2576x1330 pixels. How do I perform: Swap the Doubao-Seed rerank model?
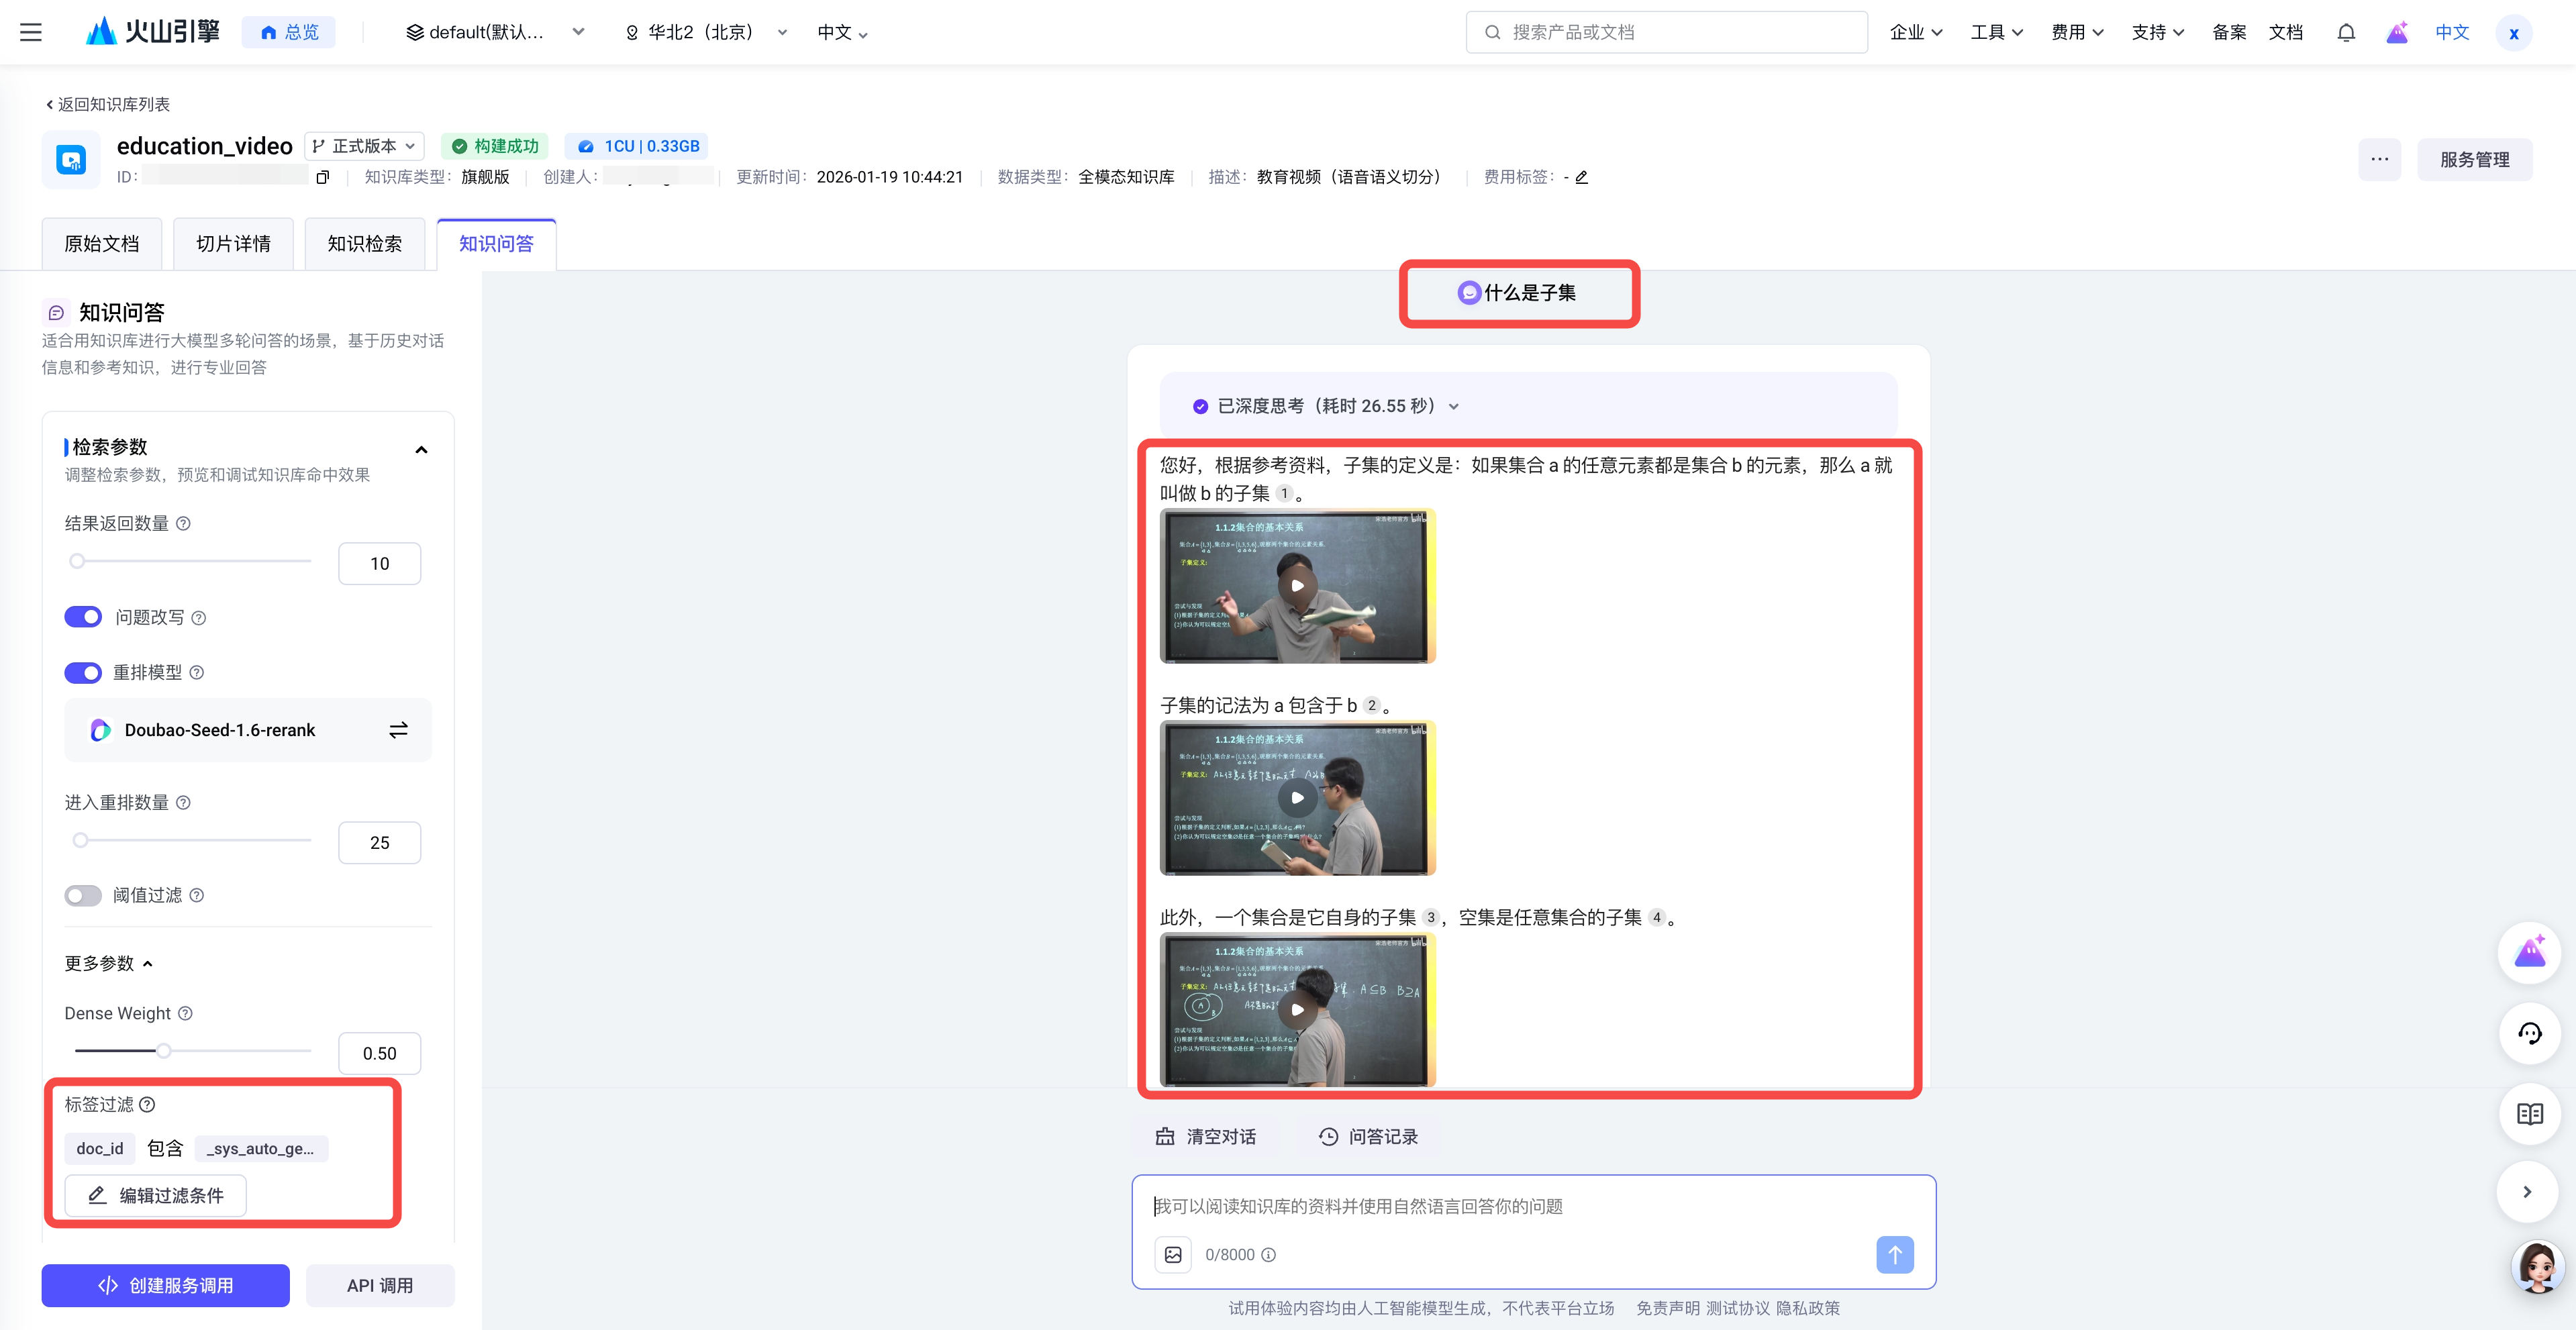click(x=398, y=730)
